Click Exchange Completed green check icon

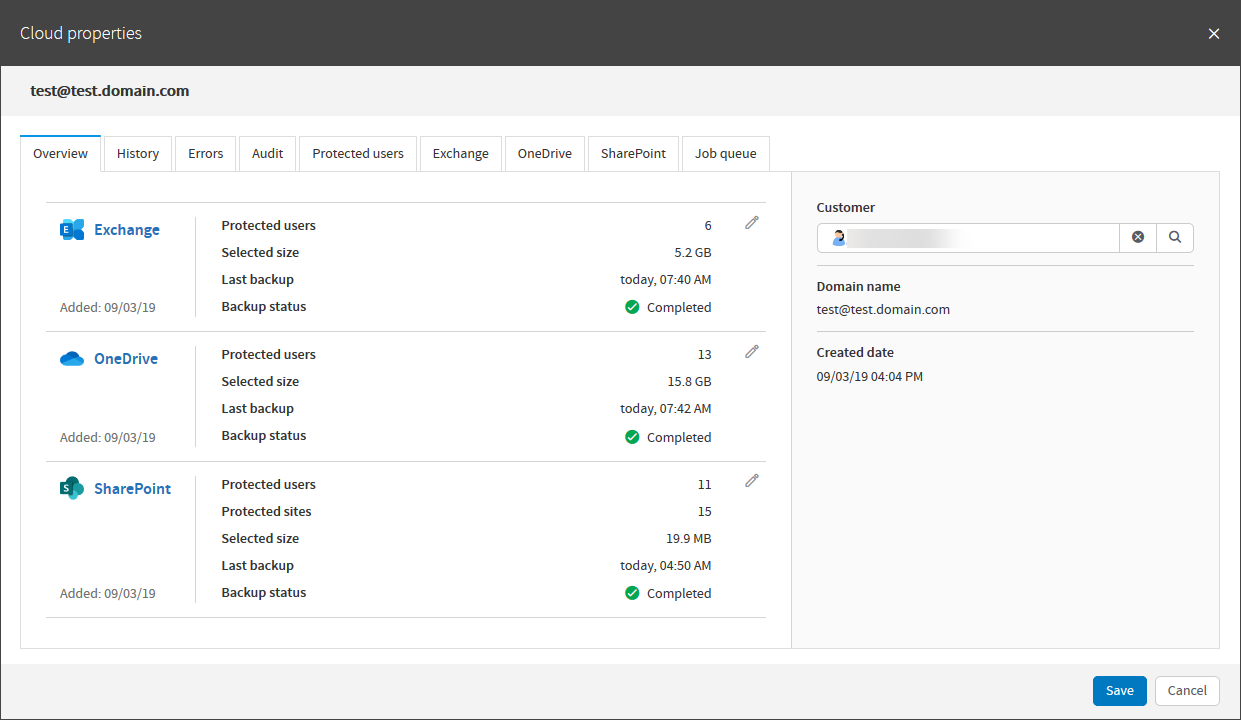click(632, 307)
